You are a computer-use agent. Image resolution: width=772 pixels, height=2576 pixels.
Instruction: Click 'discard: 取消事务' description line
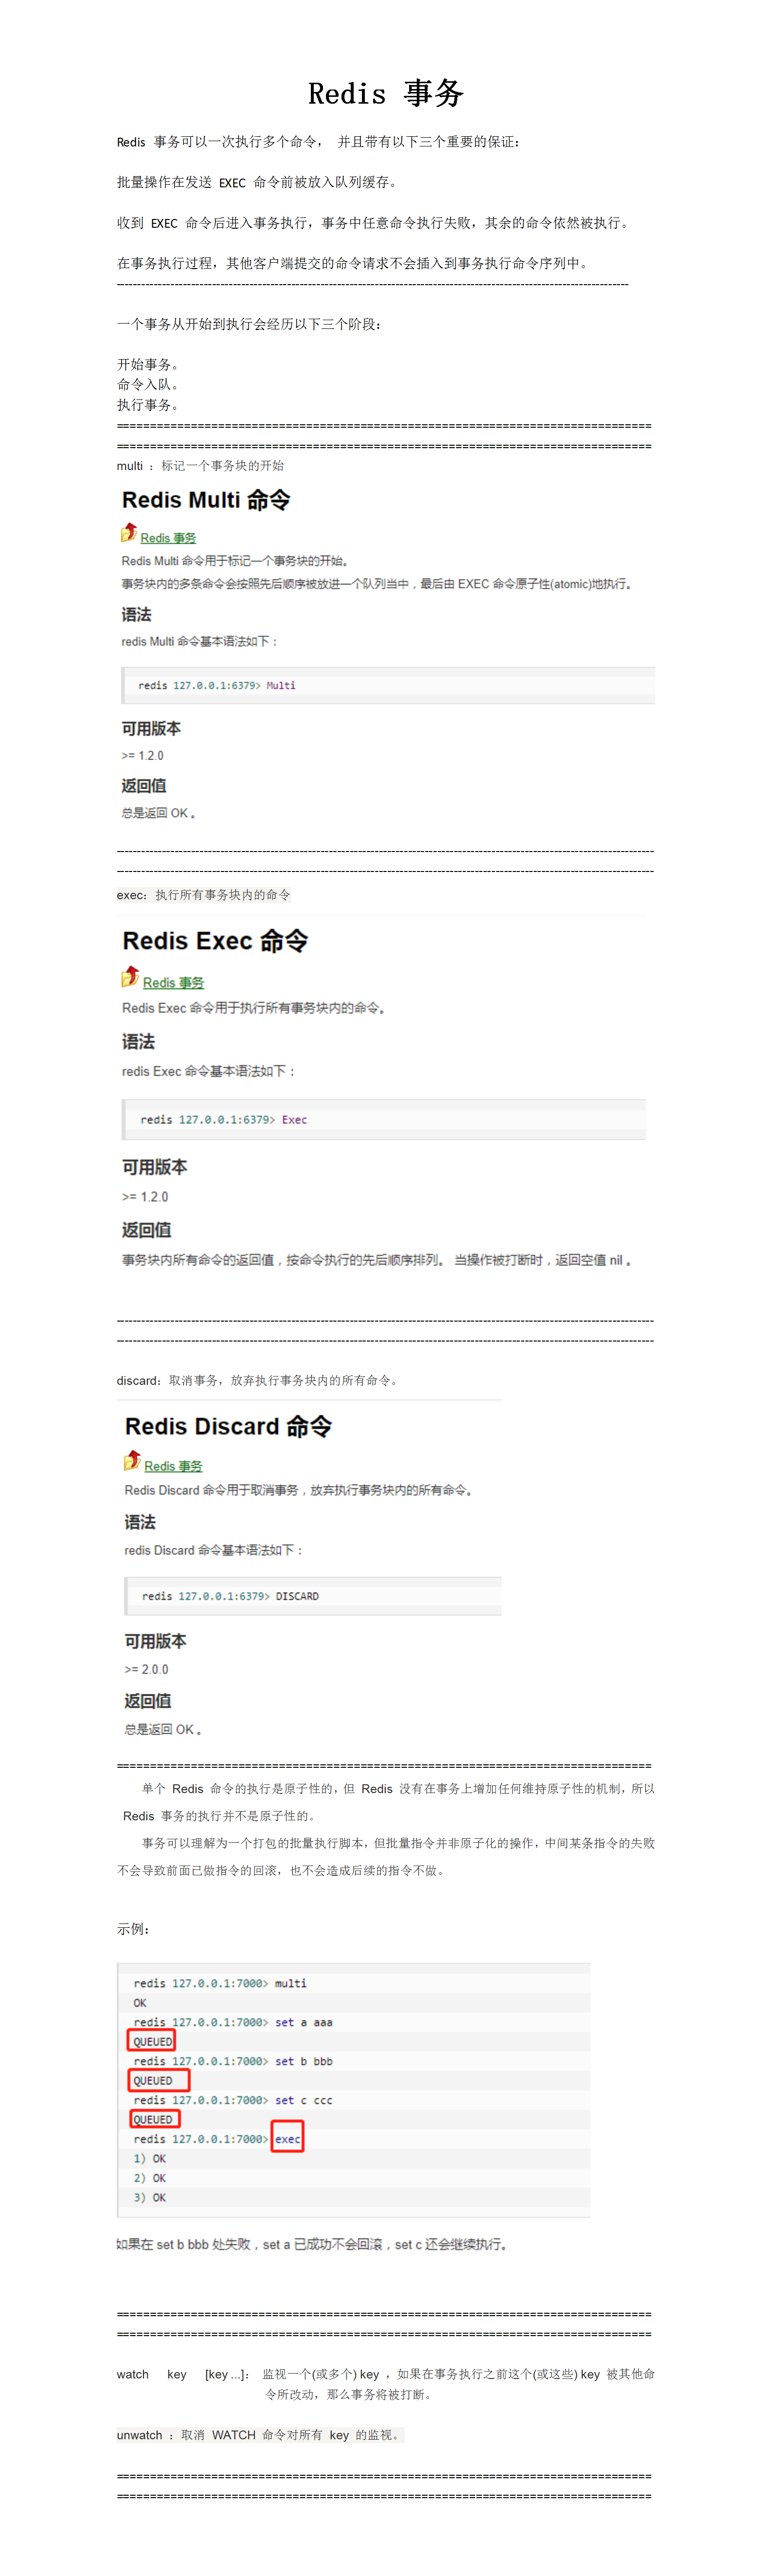(259, 1380)
